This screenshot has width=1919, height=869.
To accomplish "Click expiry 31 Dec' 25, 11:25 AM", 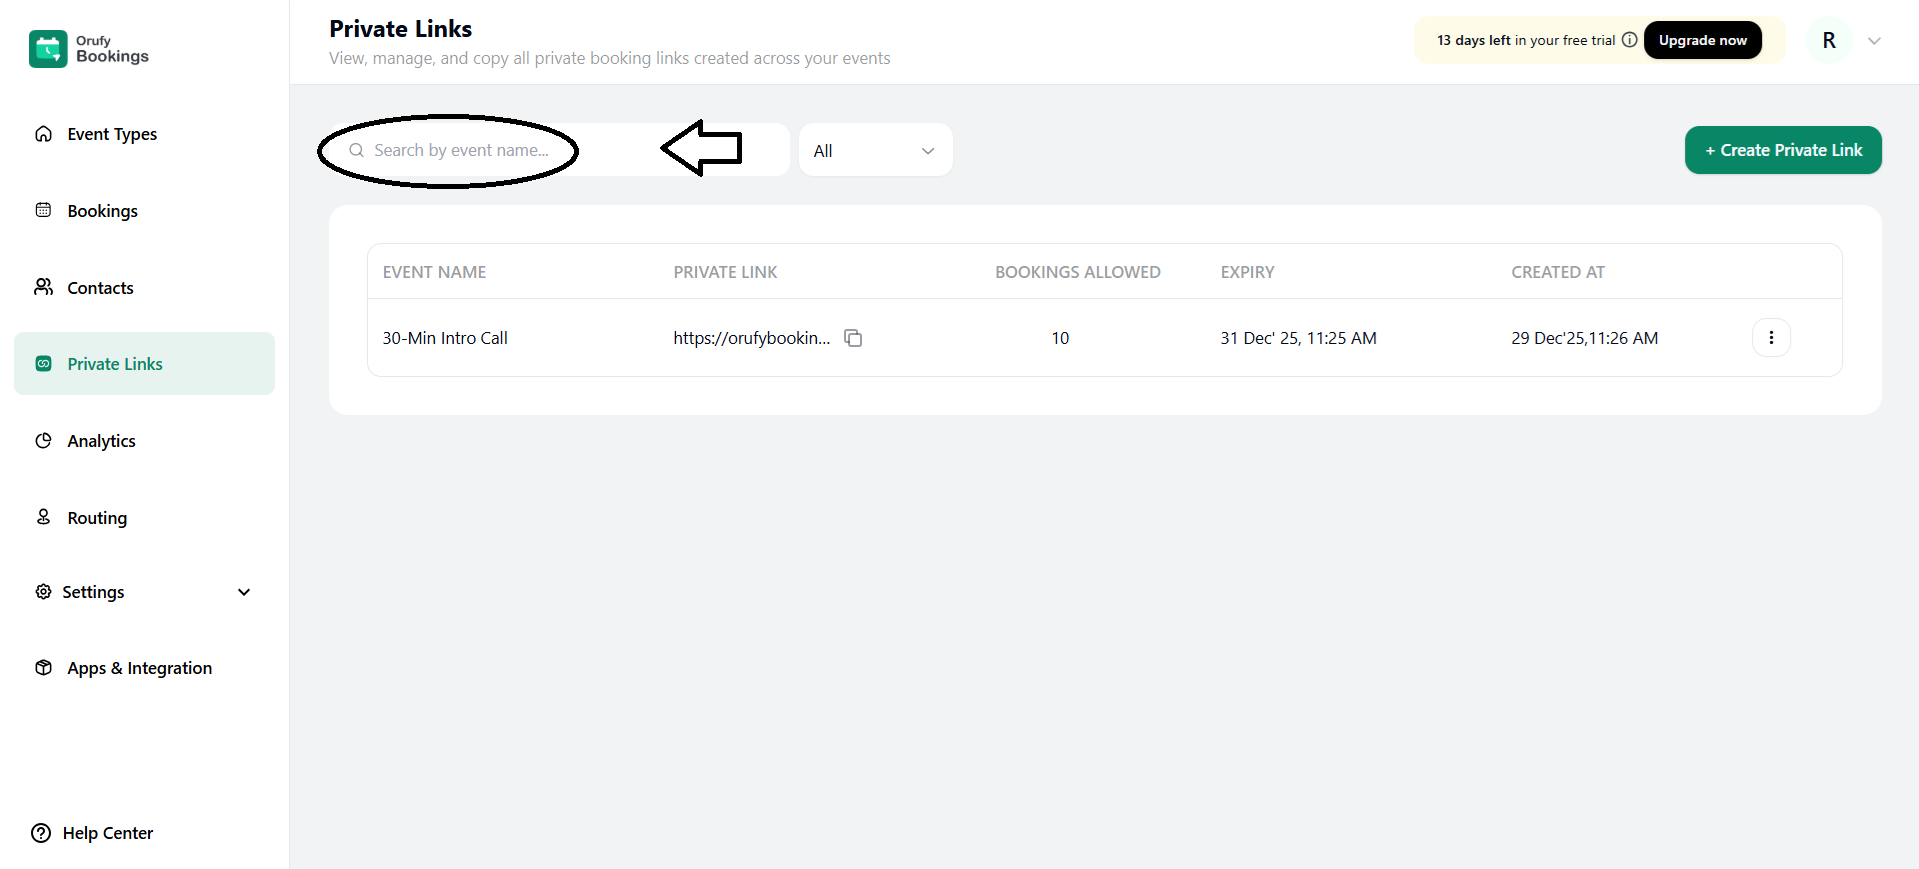I will point(1298,338).
